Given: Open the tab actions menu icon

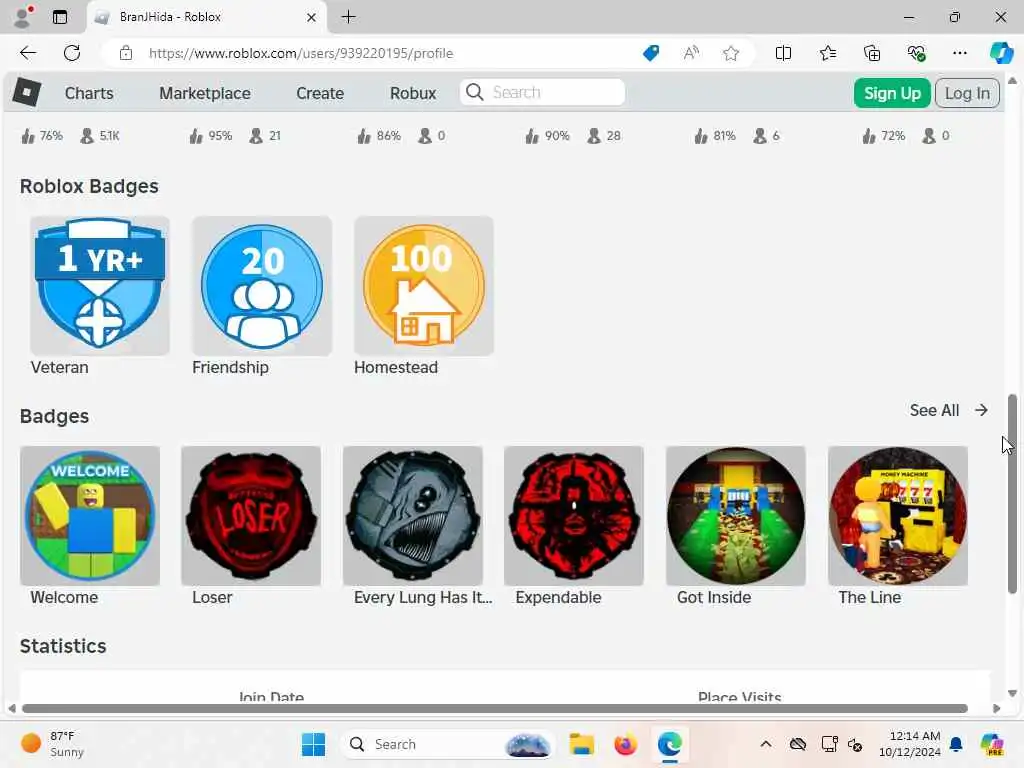Looking at the screenshot, I should coord(60,17).
